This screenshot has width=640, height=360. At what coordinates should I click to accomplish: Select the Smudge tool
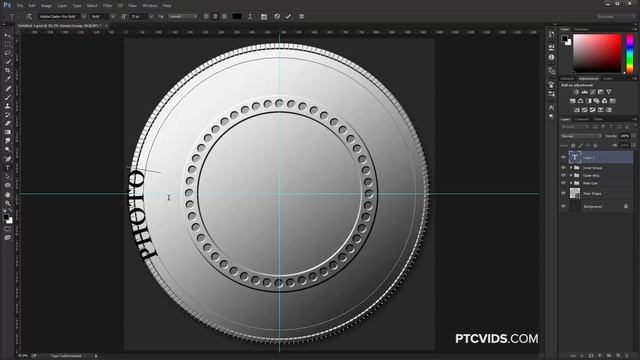[7, 141]
